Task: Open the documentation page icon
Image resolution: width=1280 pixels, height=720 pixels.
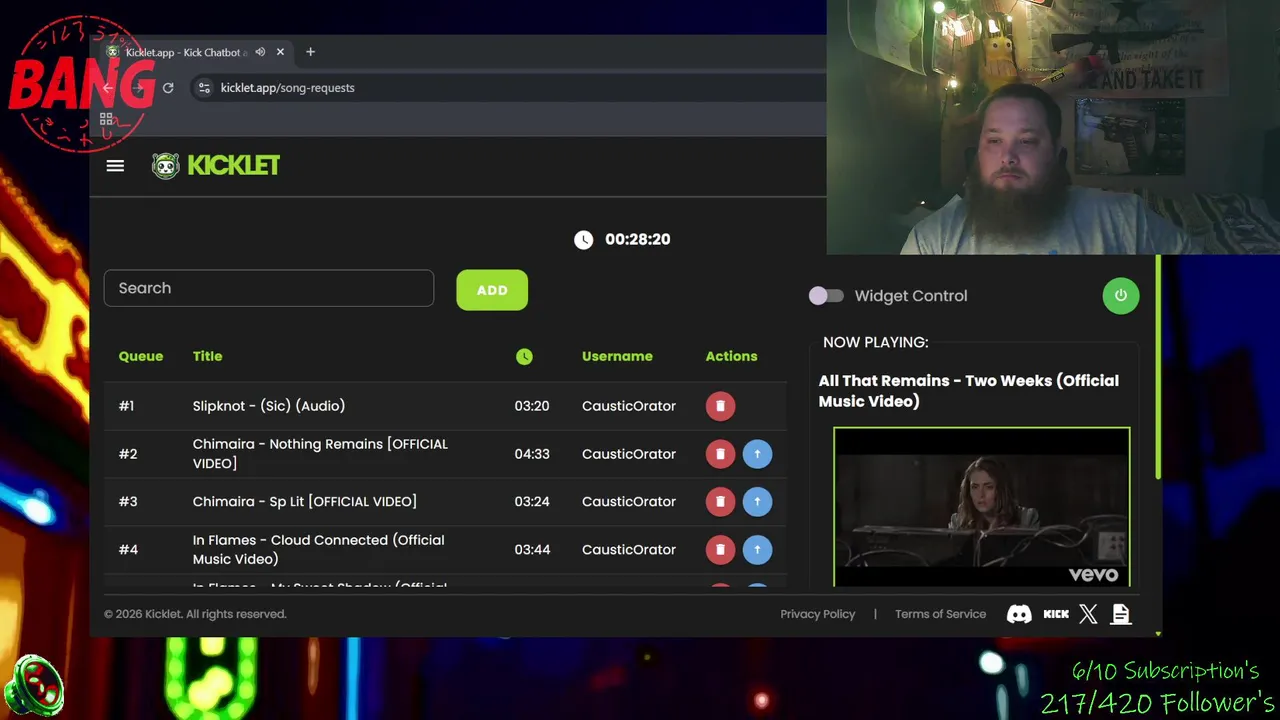Action: [1121, 615]
